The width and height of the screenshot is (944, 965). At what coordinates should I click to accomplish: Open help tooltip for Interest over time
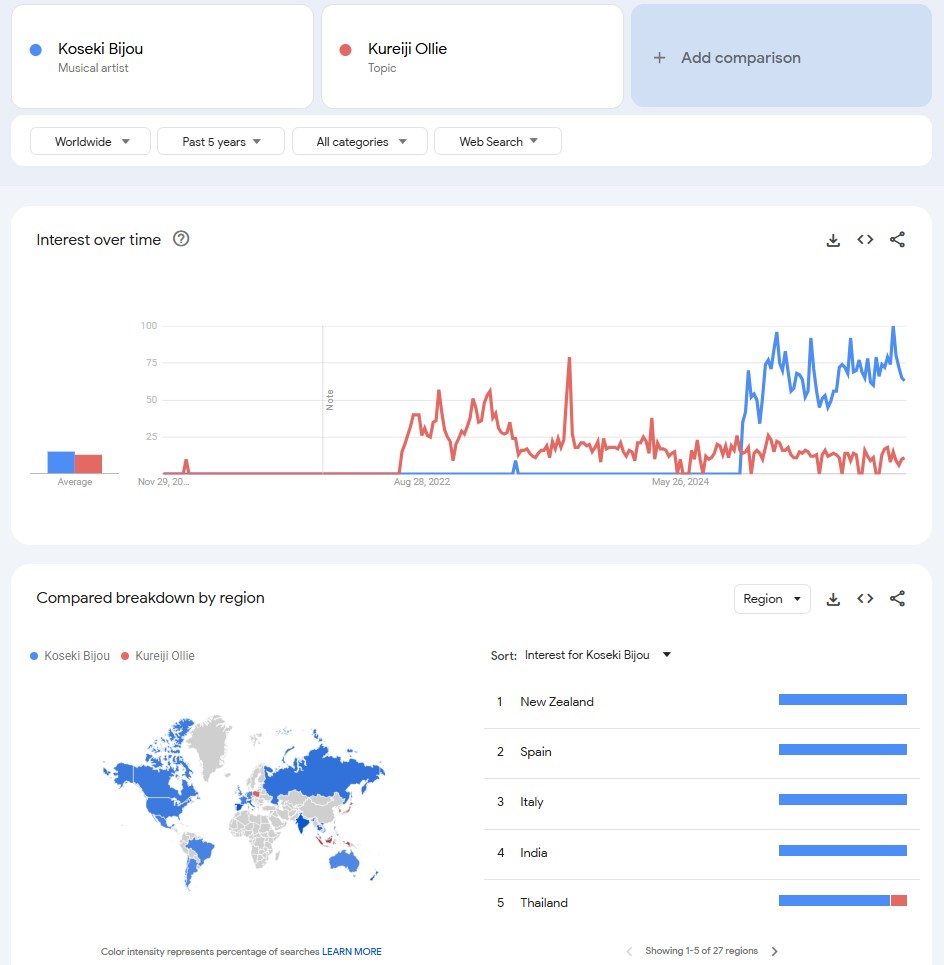(181, 239)
